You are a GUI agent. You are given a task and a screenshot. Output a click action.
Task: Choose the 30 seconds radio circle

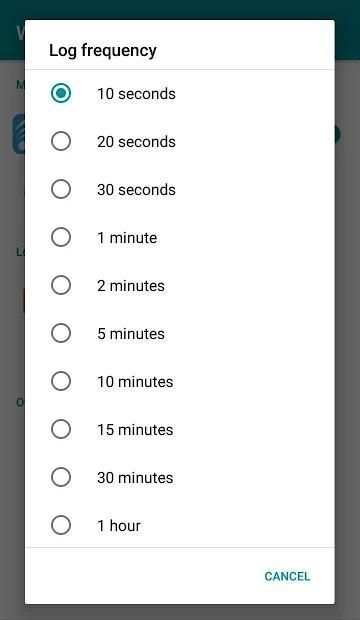pos(61,189)
